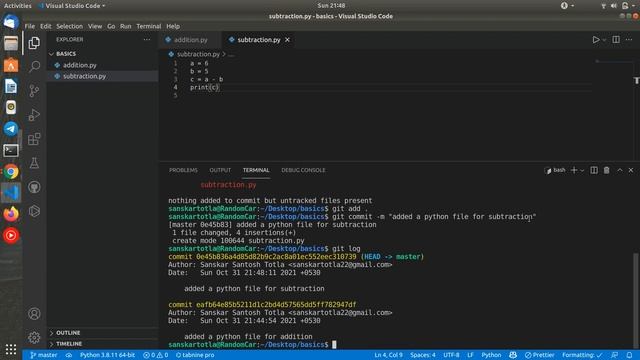Open the new terminal launch profile dropdown
640x360 pixels.
pyautogui.click(x=582, y=171)
